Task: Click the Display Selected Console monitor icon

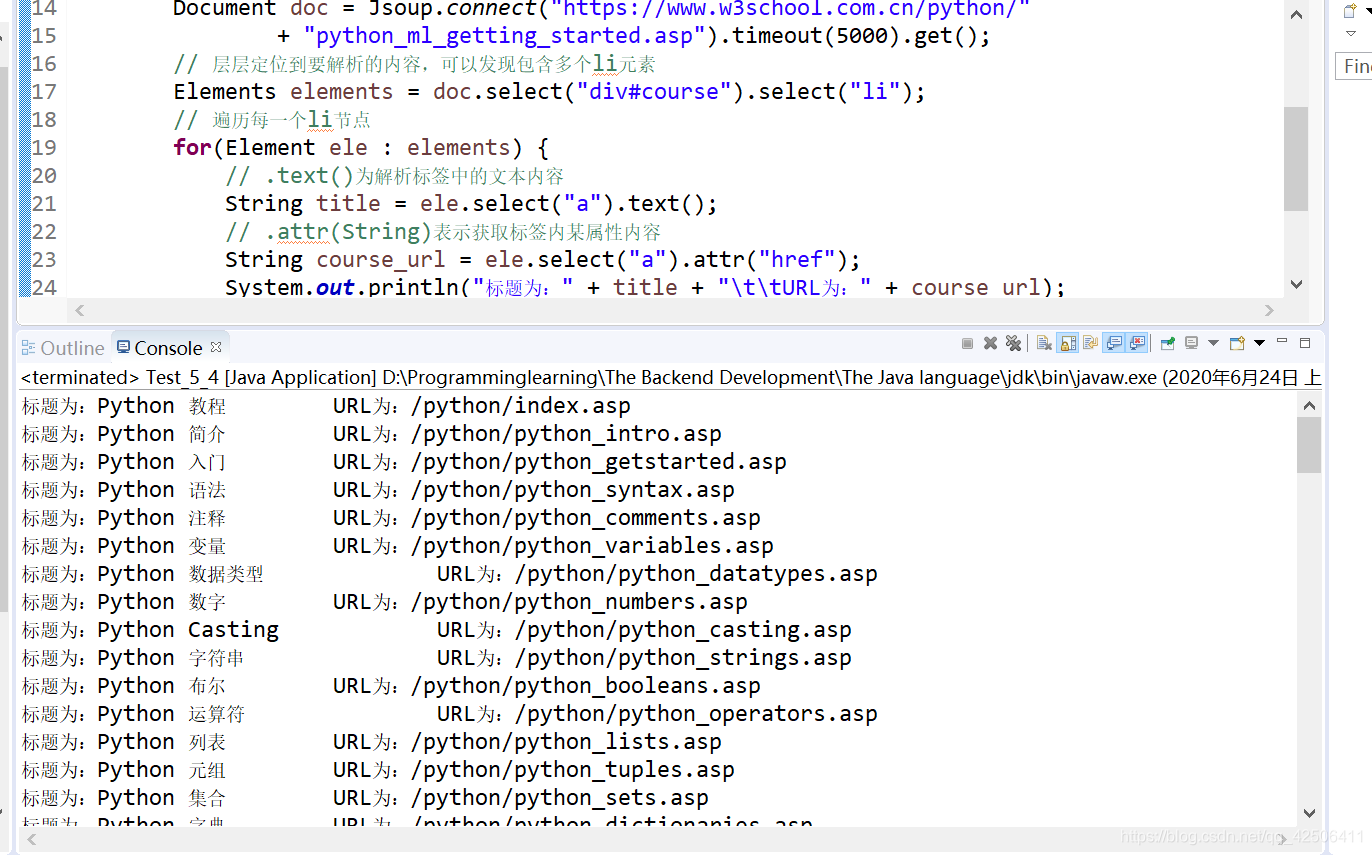Action: coord(1191,343)
